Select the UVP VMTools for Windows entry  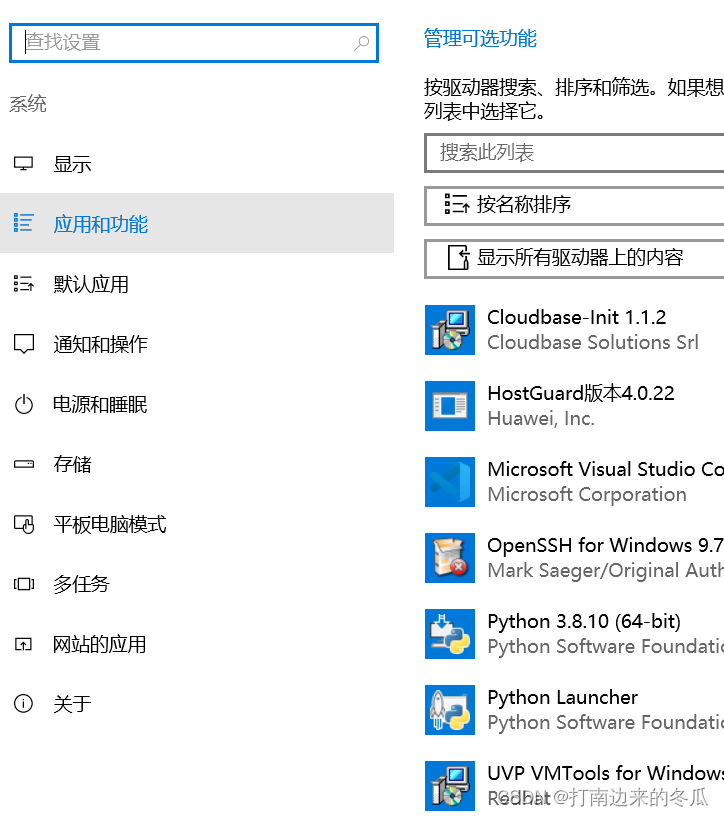[575, 786]
